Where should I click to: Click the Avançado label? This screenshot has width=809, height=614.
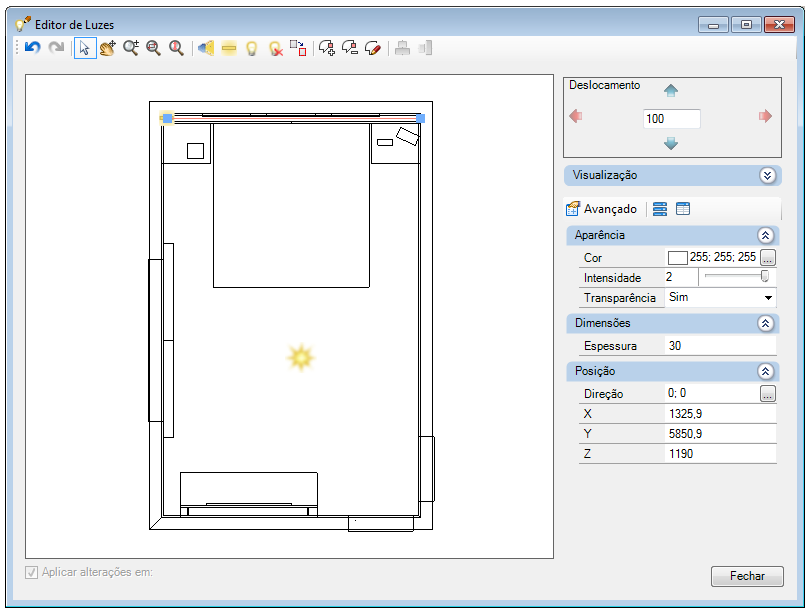(x=610, y=209)
